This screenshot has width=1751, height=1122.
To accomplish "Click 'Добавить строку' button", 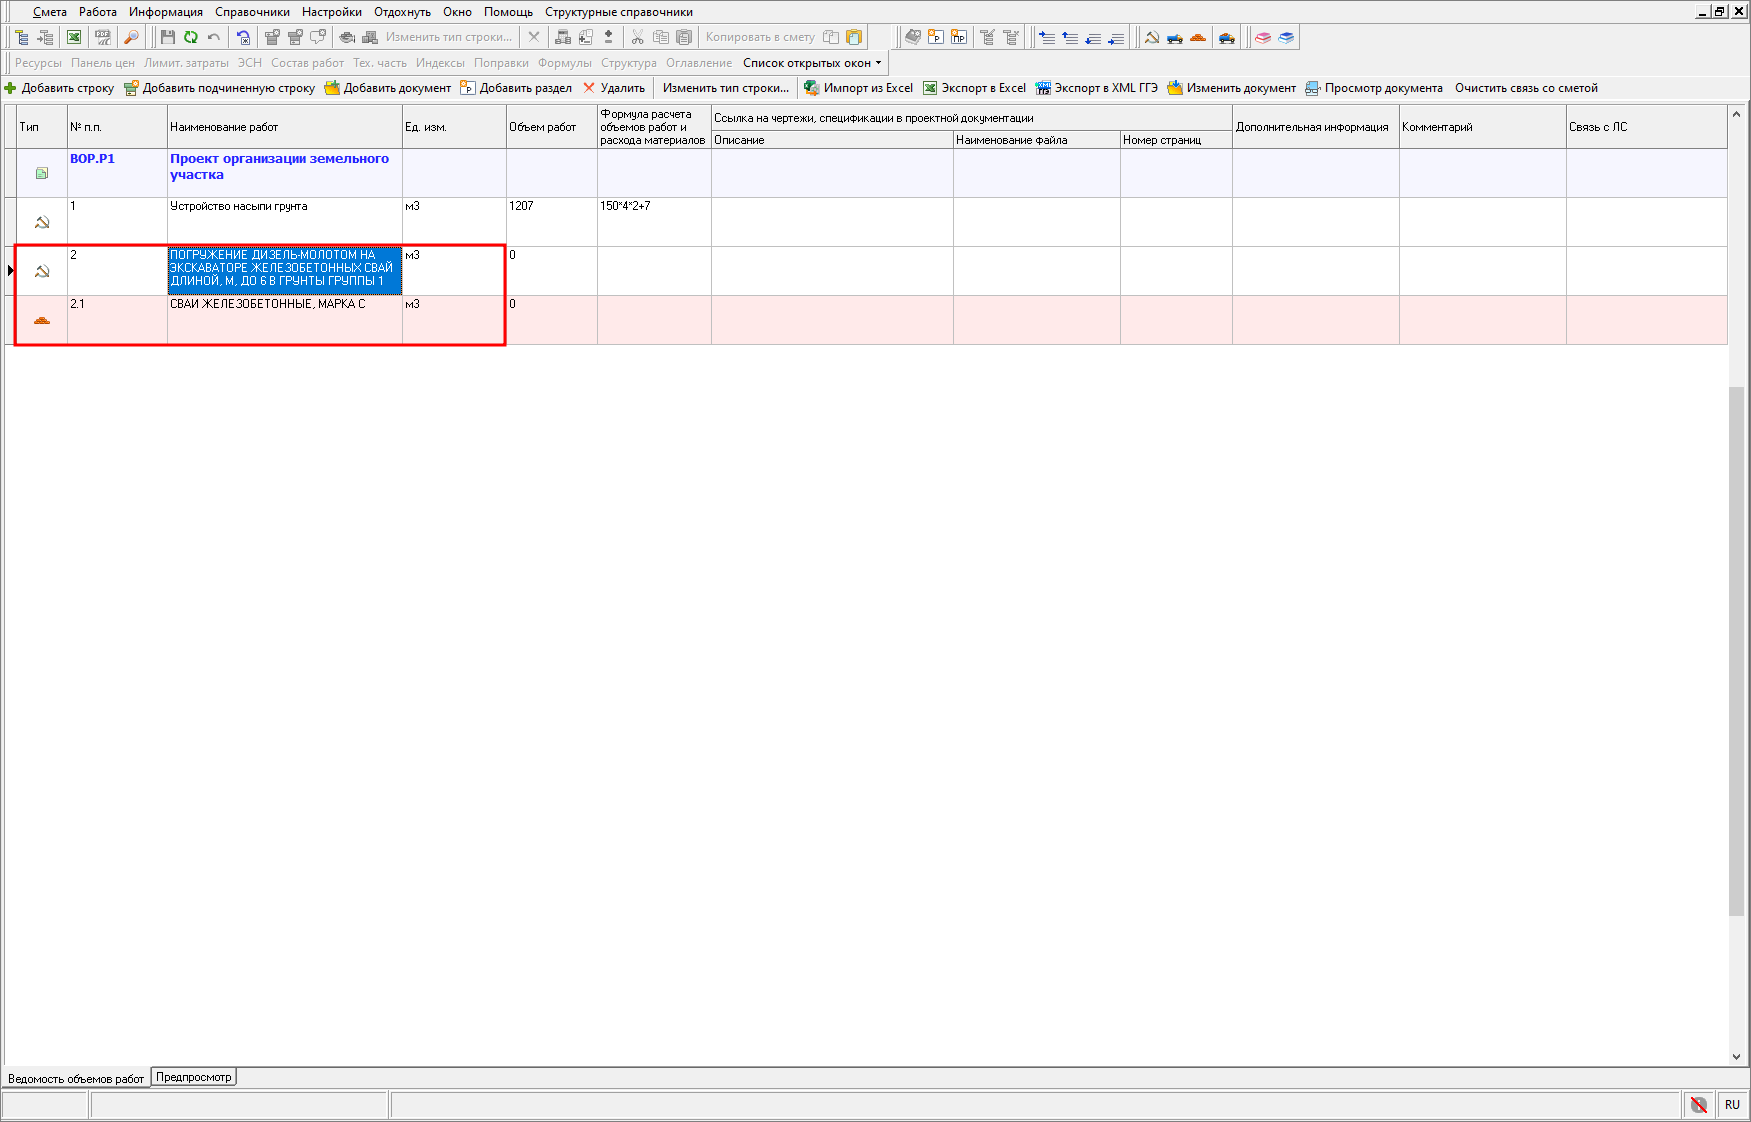I will pos(59,88).
